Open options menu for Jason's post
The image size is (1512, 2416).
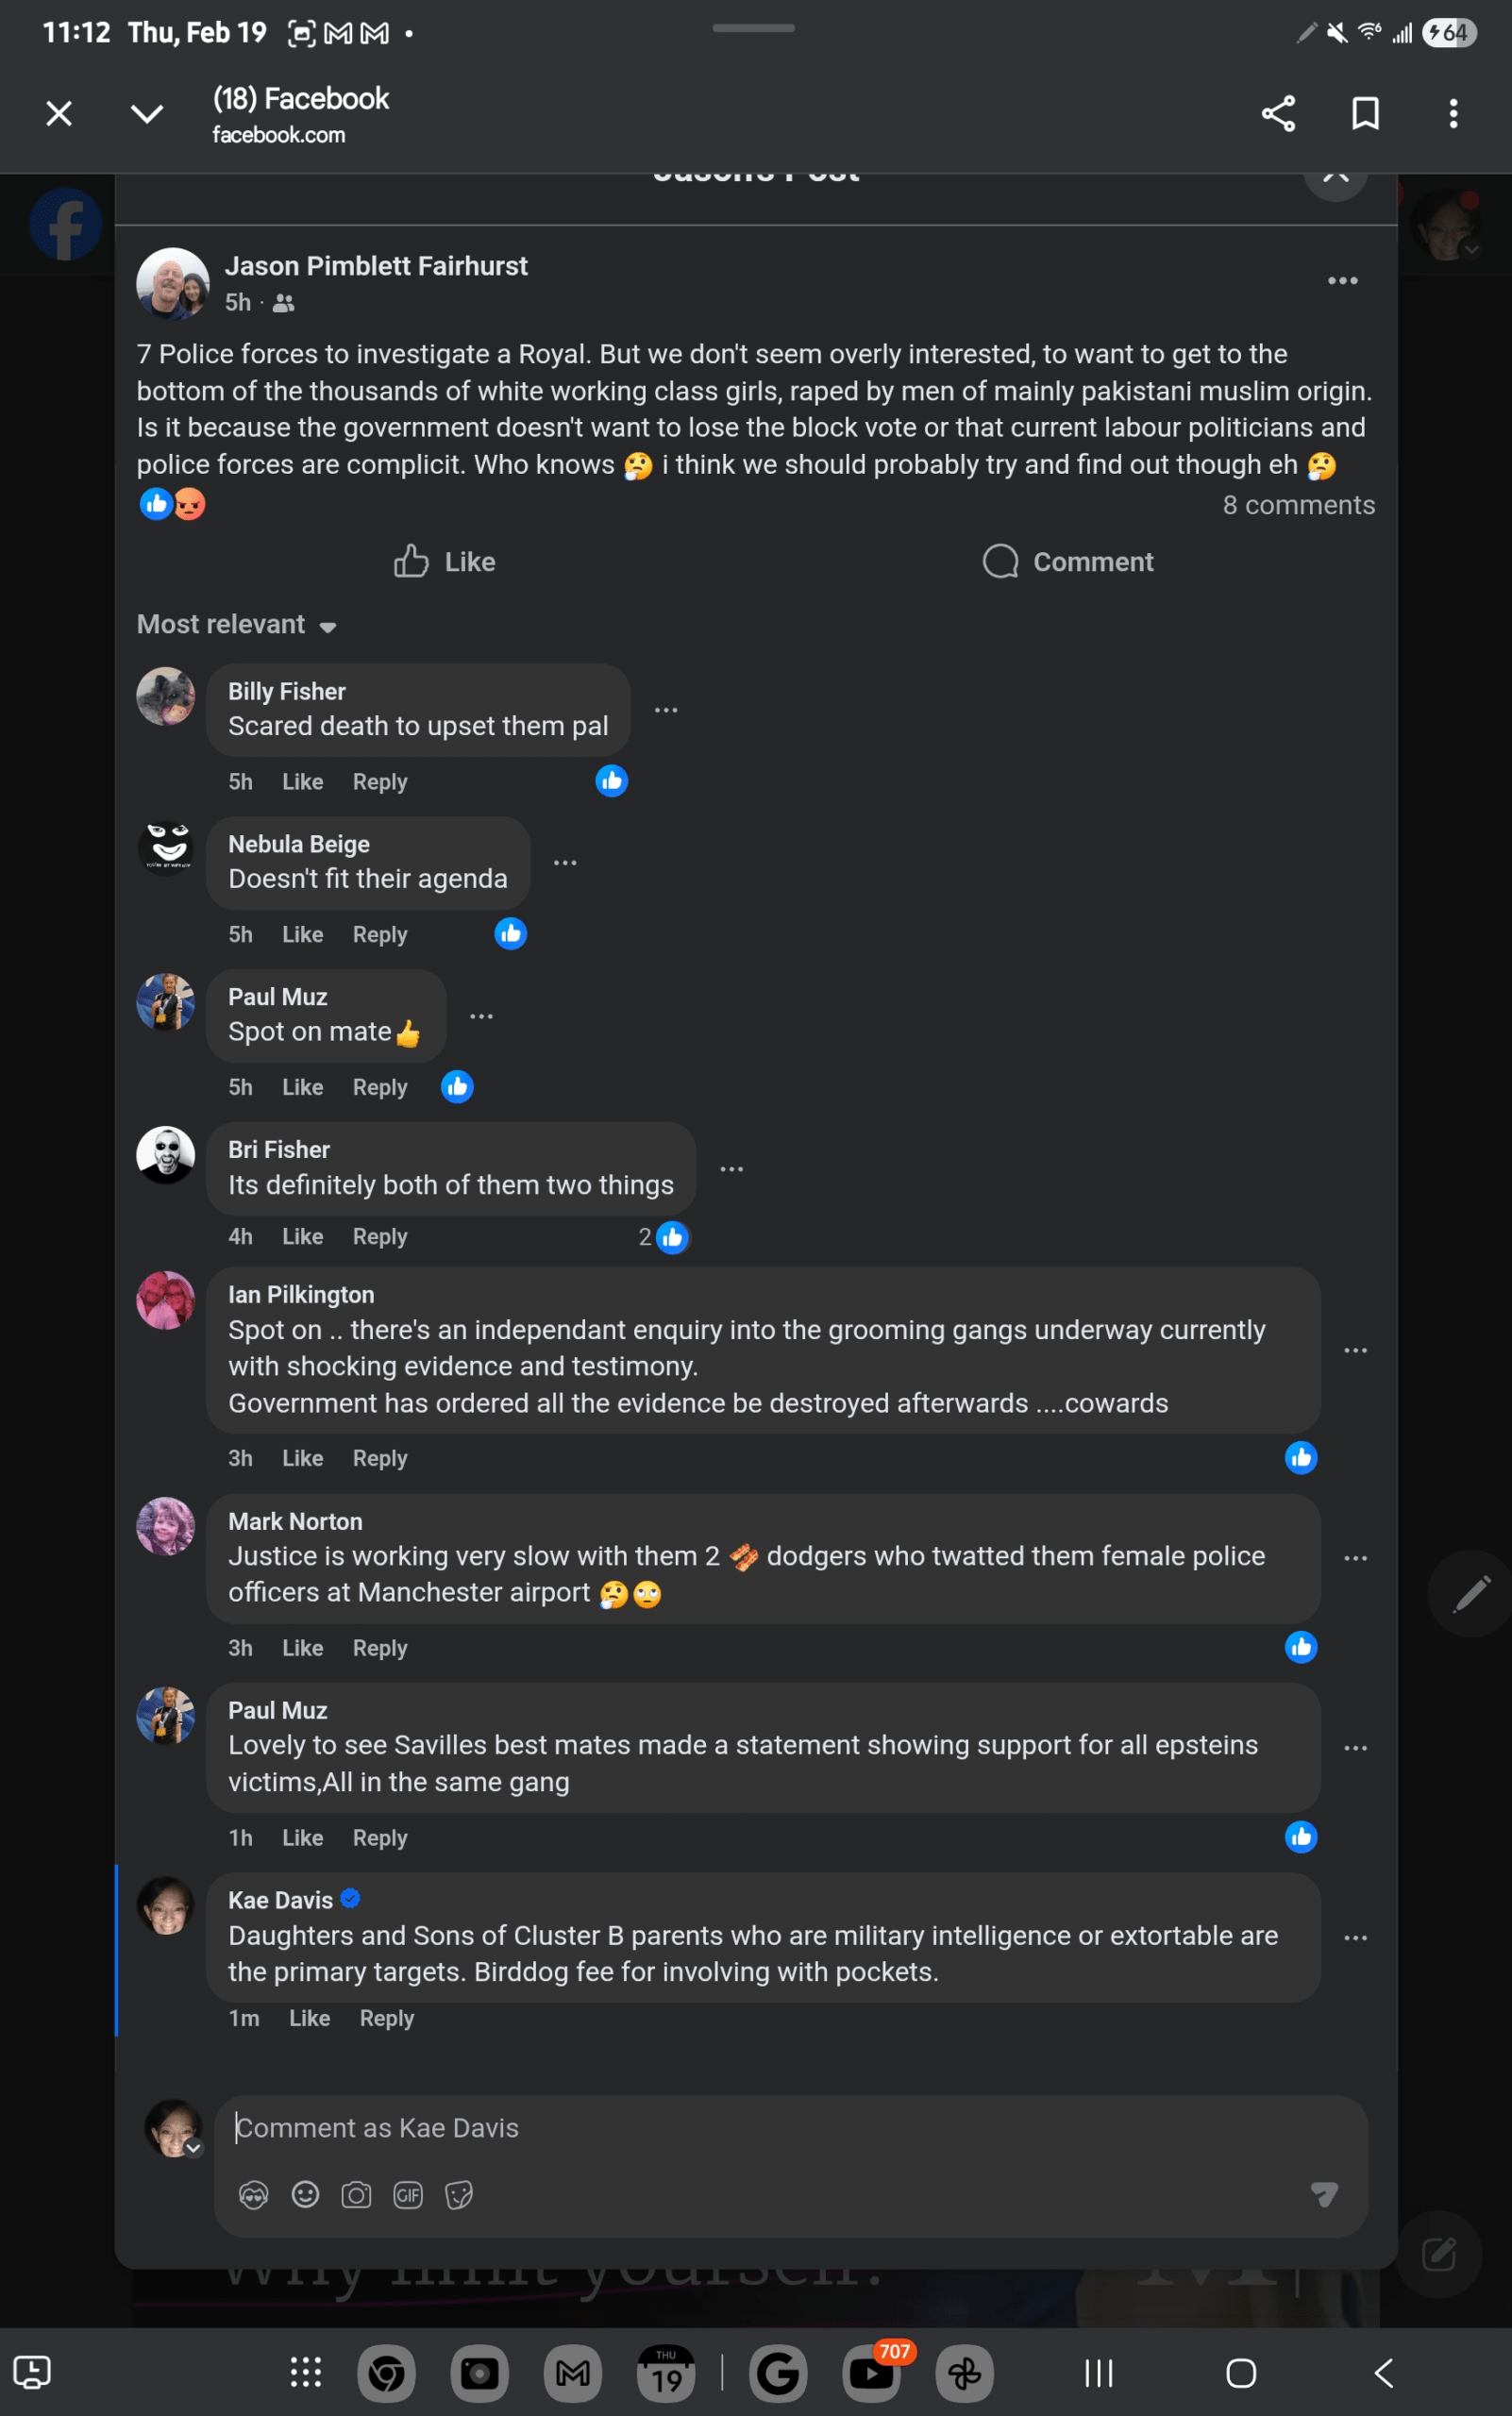coord(1342,281)
